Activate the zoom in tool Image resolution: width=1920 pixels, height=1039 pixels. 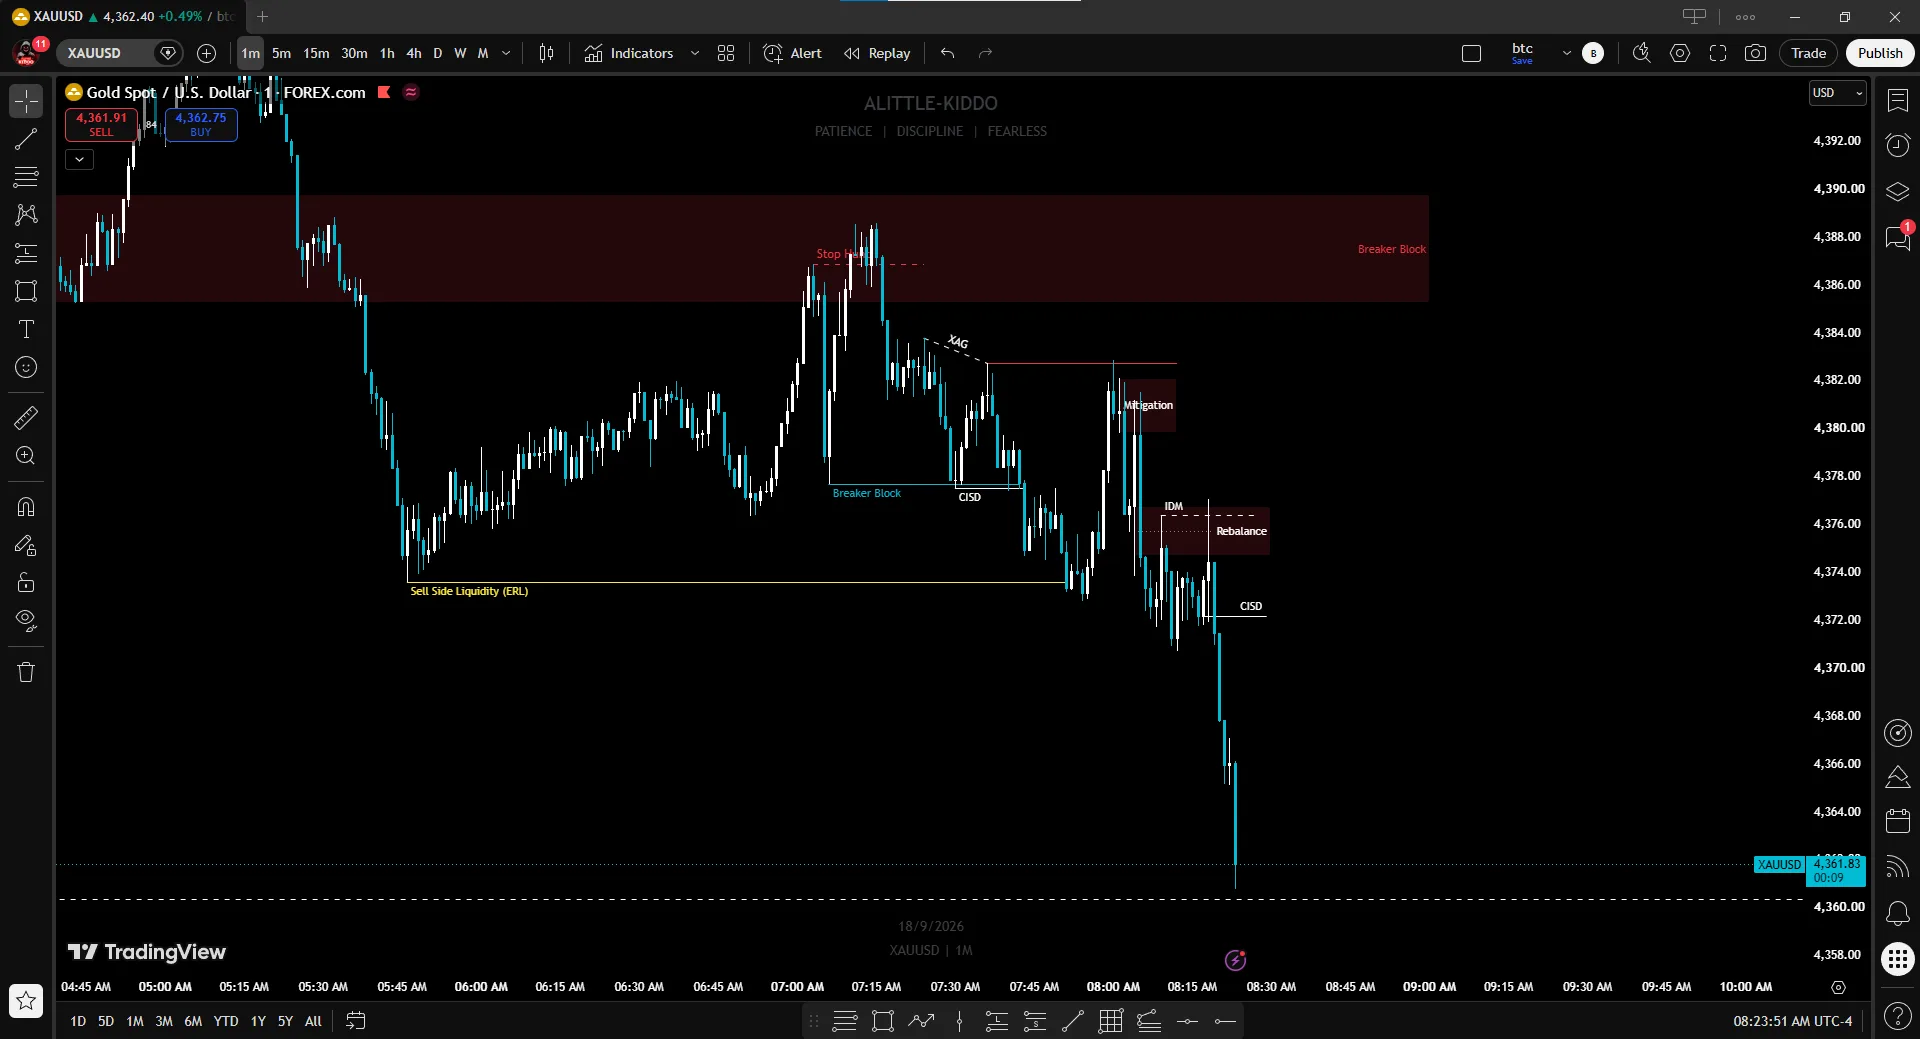point(26,456)
